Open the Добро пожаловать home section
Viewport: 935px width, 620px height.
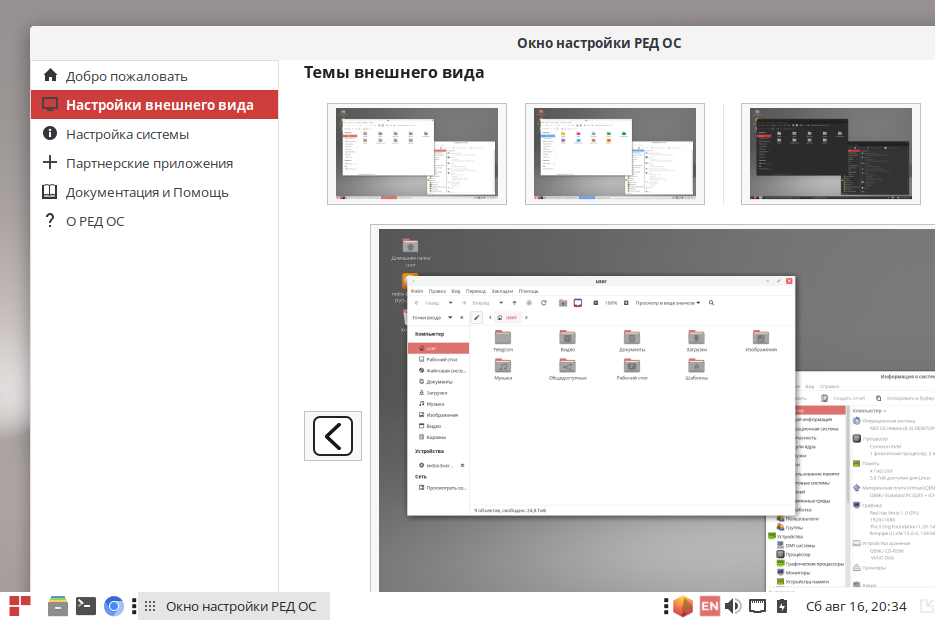pyautogui.click(x=154, y=76)
